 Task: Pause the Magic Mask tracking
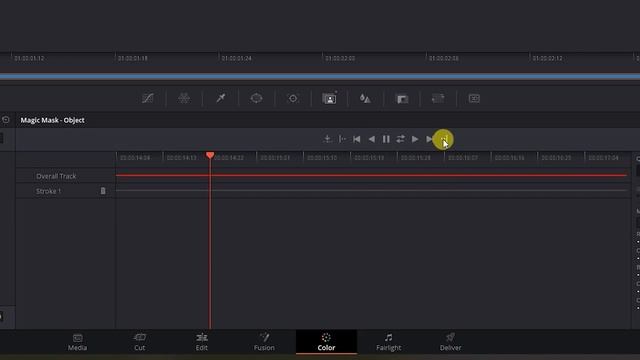[386, 139]
